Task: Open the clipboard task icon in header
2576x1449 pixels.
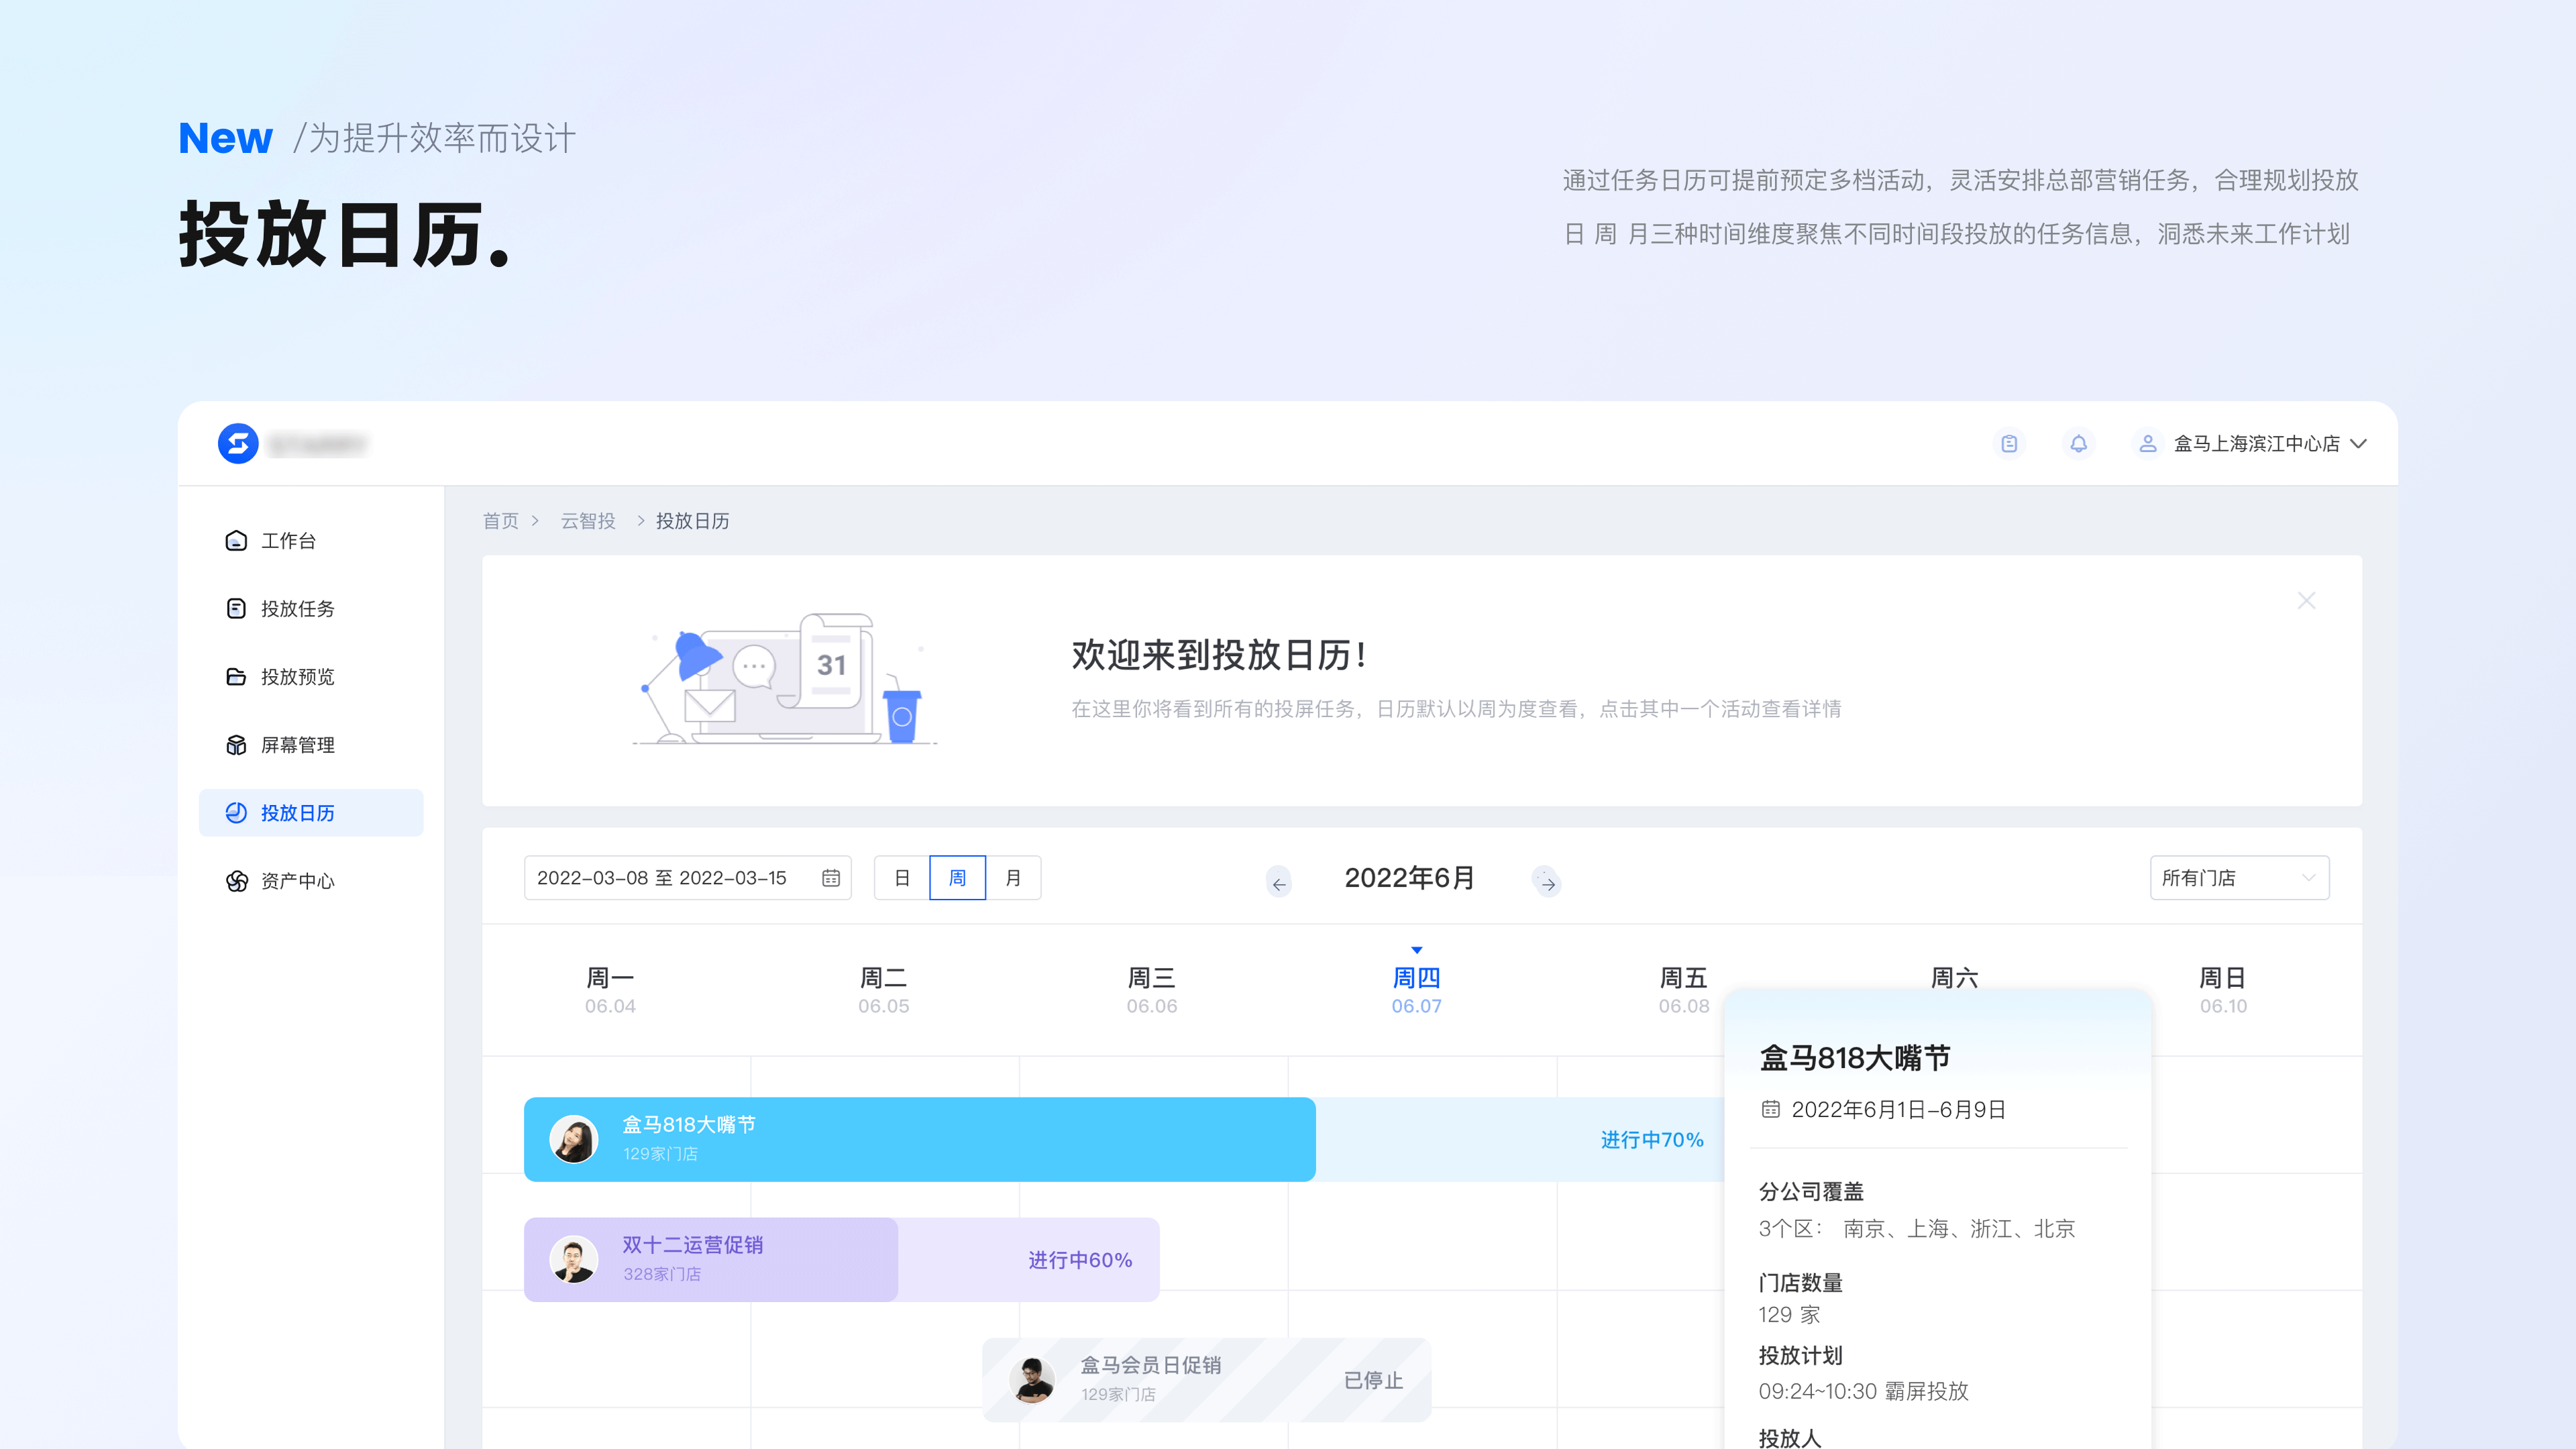Action: click(x=2009, y=443)
